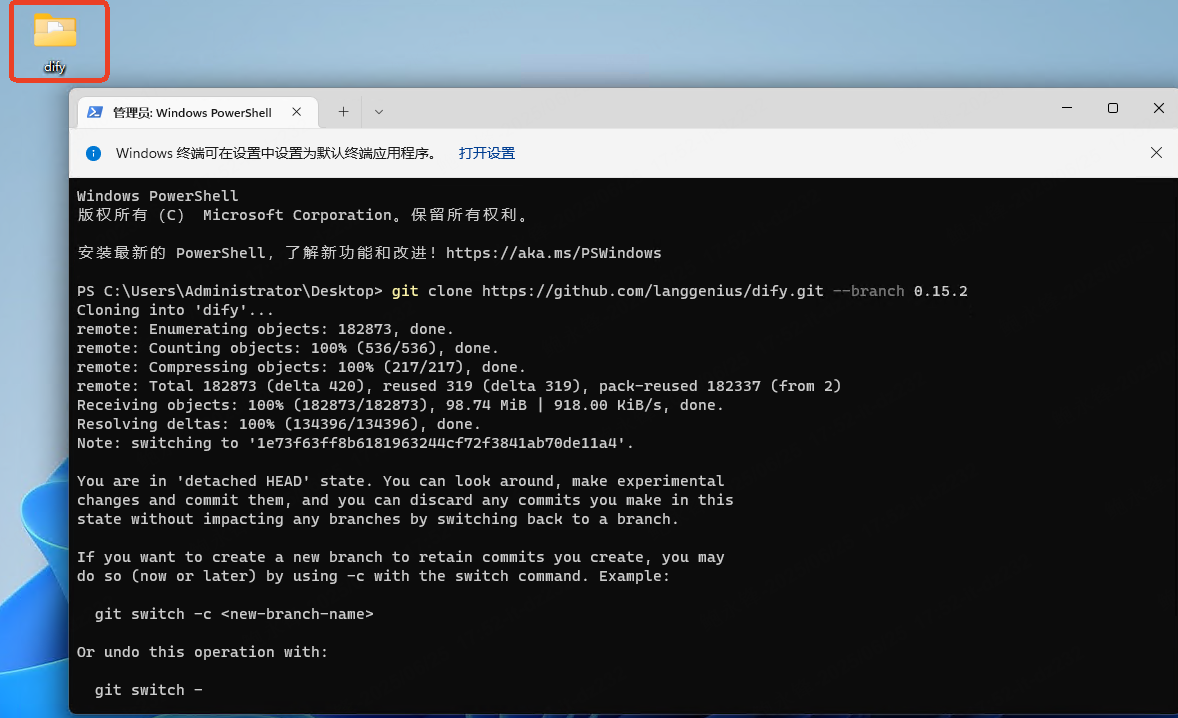Click the "Note: switching to" commit hash line

coord(355,443)
